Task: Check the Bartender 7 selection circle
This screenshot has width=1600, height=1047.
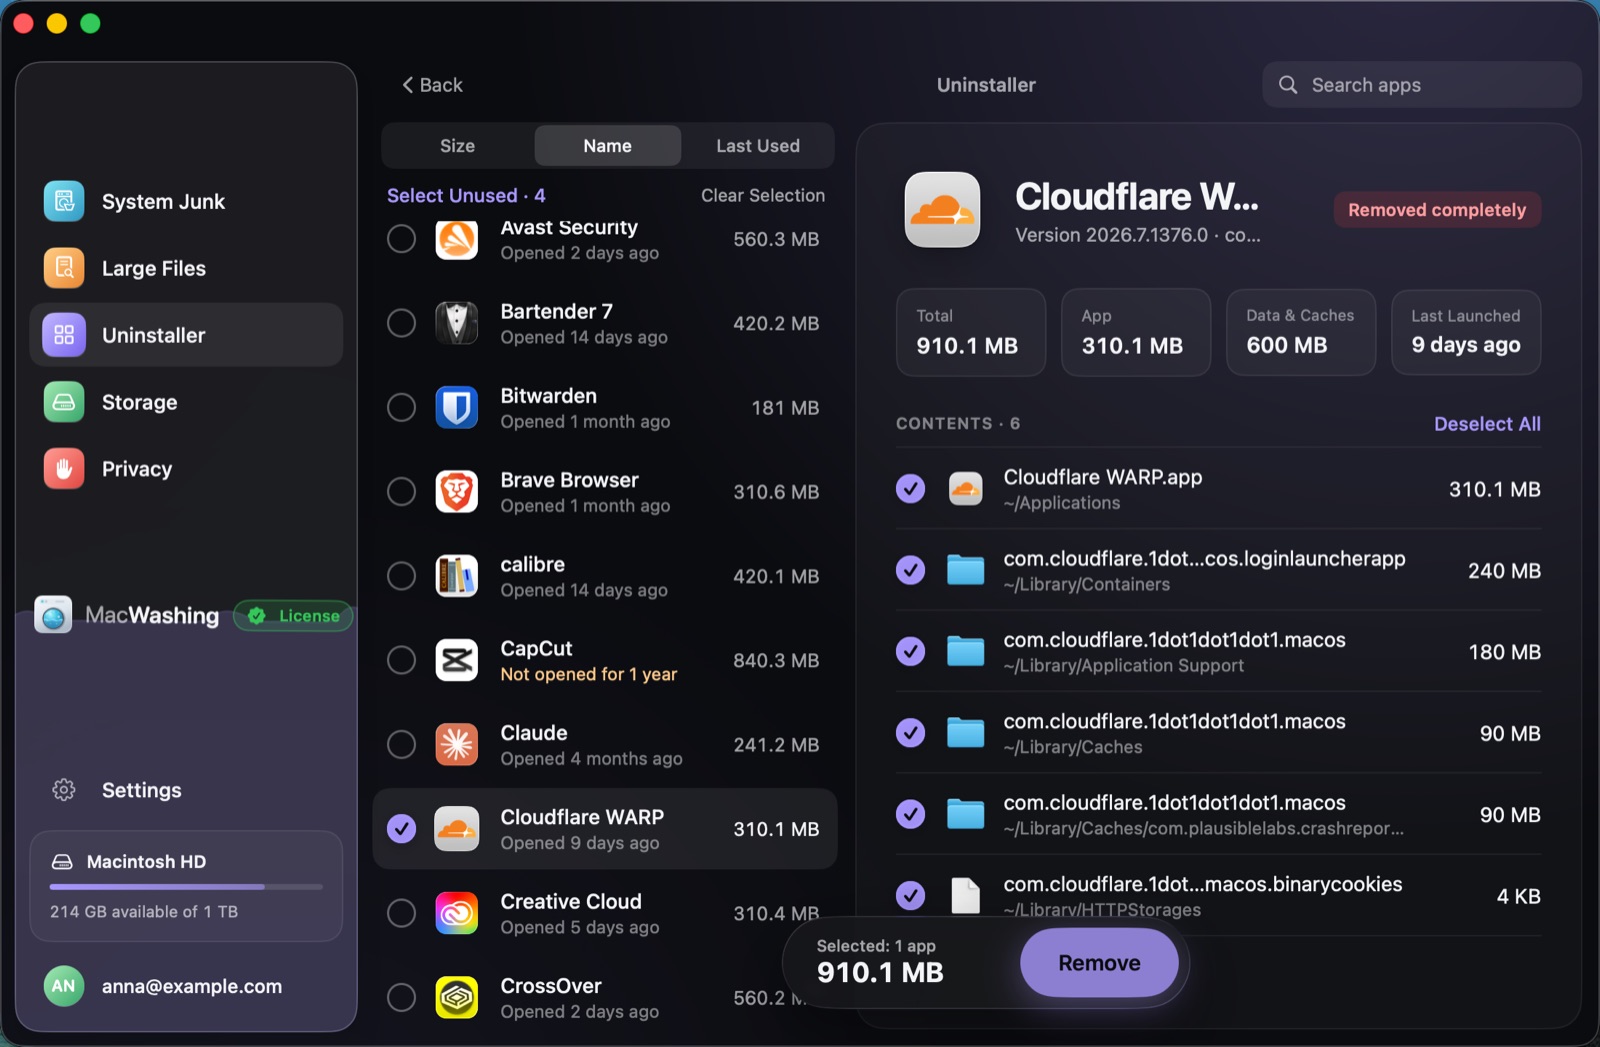Action: (x=402, y=323)
